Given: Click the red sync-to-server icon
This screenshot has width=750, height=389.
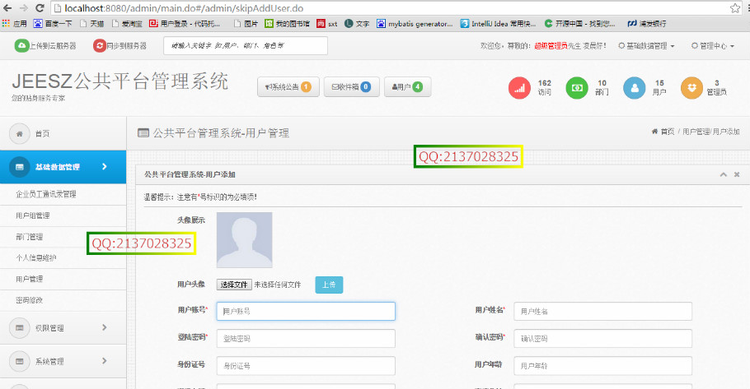Looking at the screenshot, I should pyautogui.click(x=99, y=45).
